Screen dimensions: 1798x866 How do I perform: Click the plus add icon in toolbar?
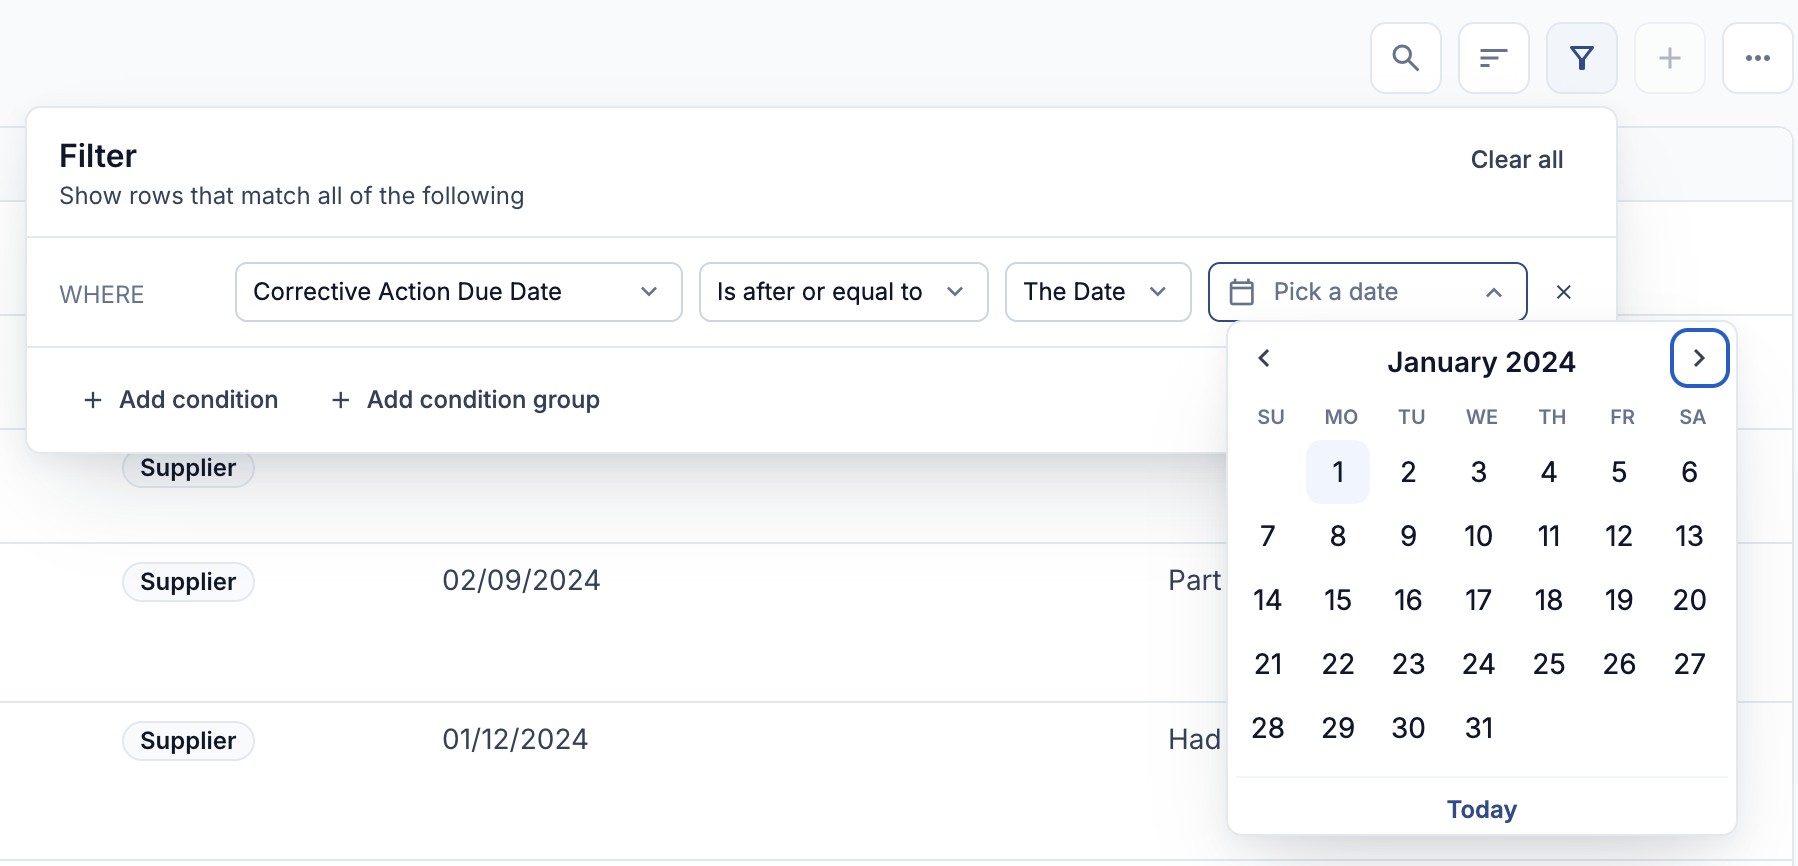[x=1669, y=58]
